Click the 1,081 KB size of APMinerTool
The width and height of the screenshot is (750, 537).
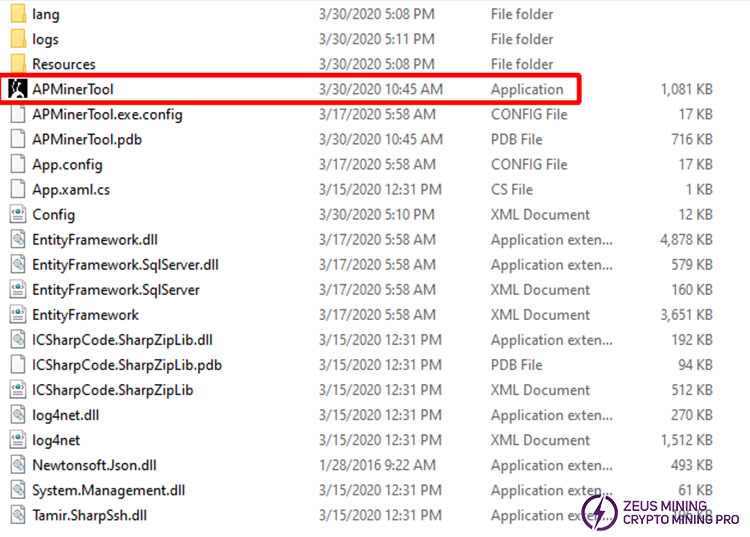(x=686, y=89)
